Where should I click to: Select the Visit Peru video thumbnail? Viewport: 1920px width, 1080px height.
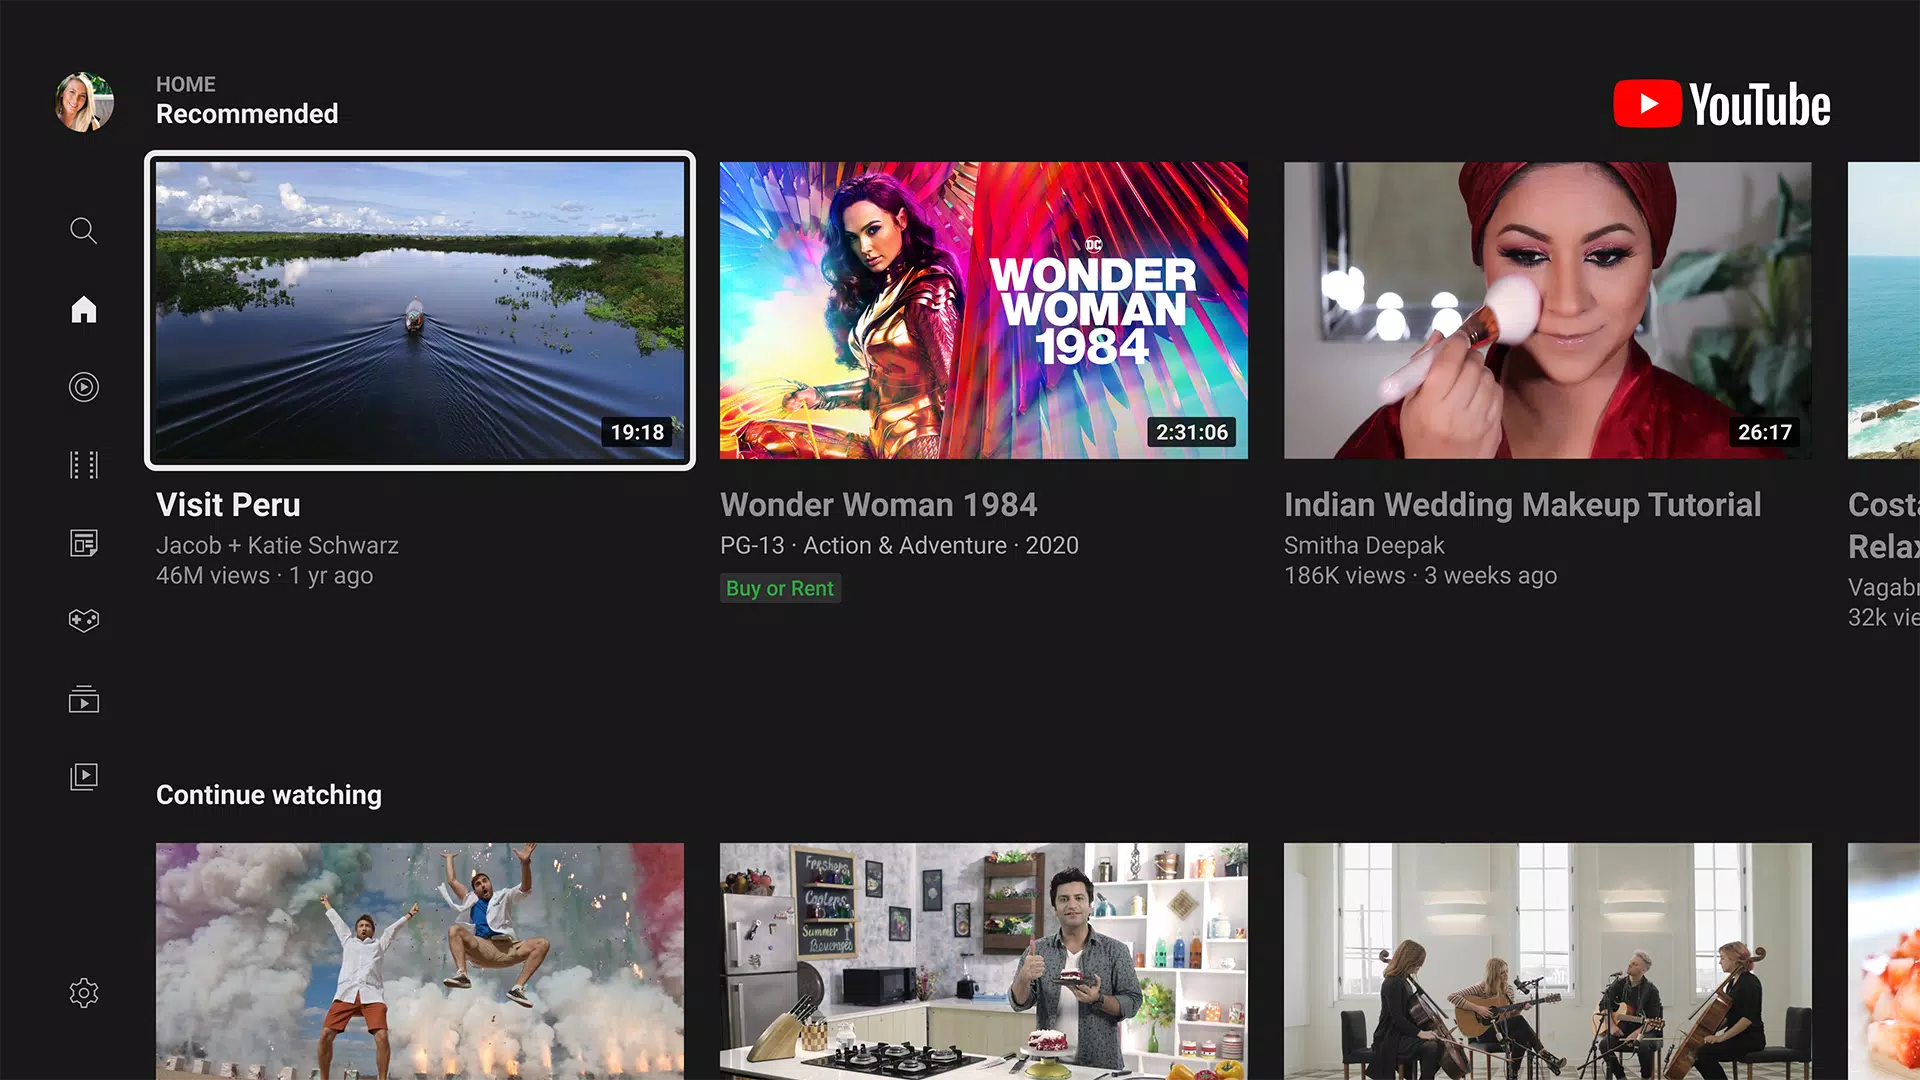click(x=421, y=310)
